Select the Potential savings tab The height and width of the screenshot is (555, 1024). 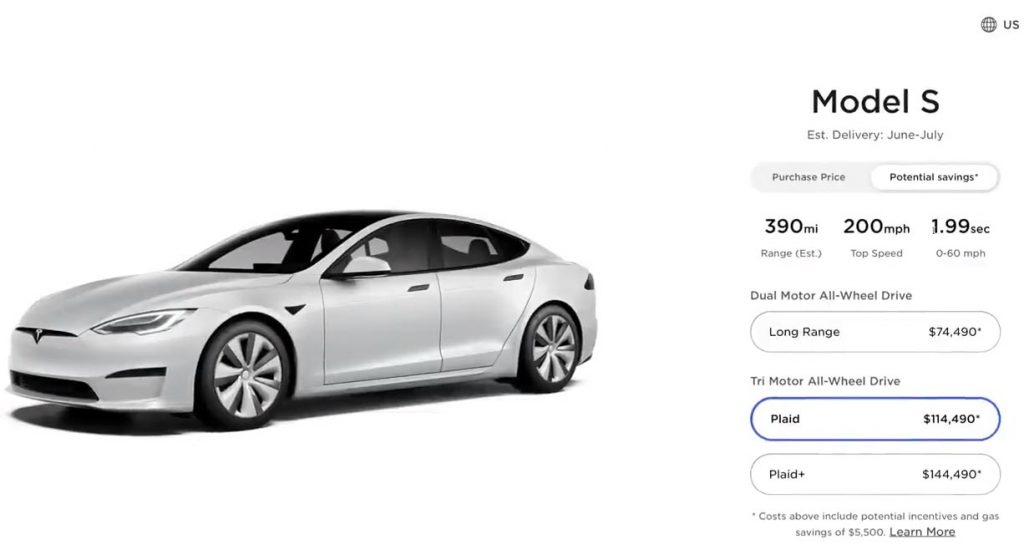(x=934, y=177)
